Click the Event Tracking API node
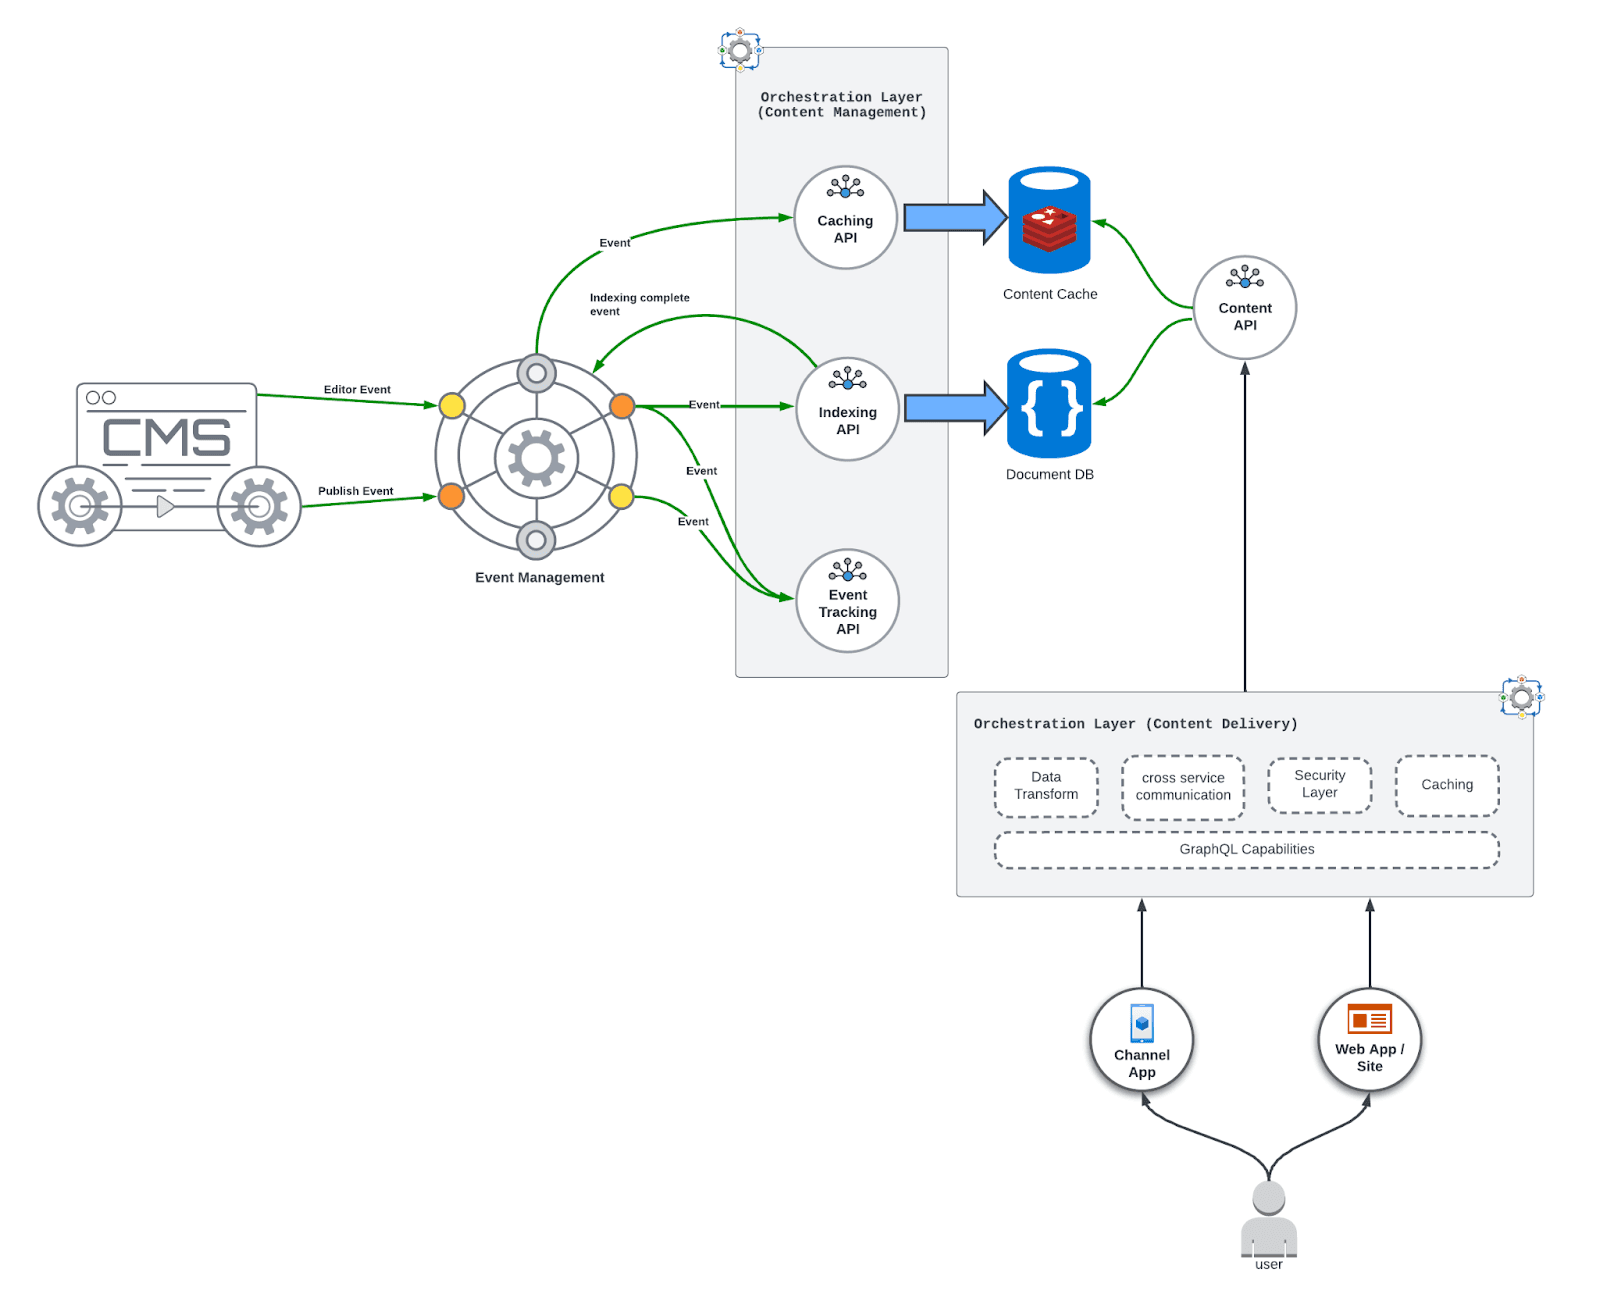 point(847,601)
